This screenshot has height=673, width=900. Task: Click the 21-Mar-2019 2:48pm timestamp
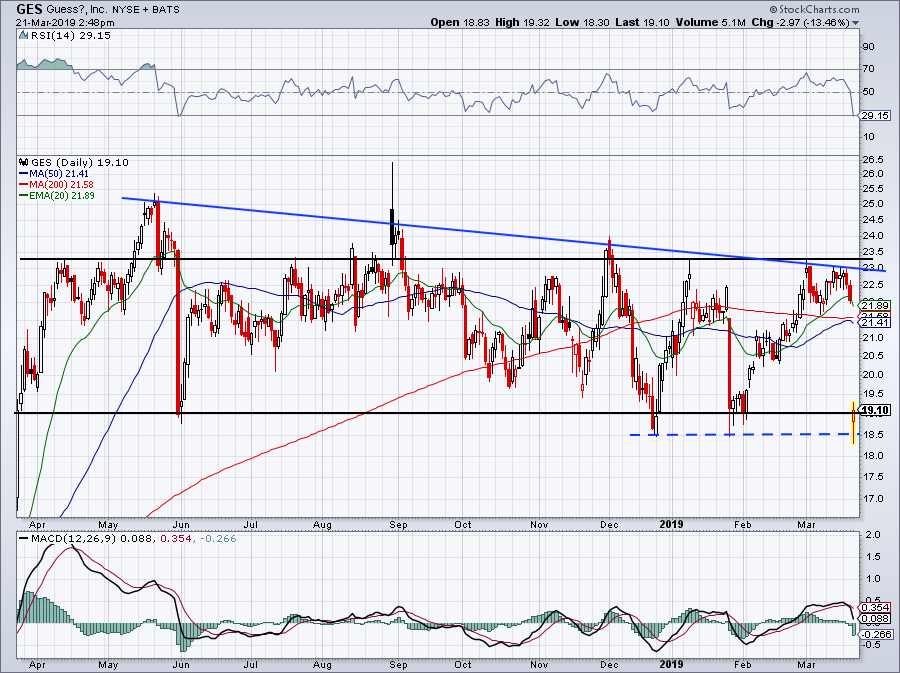click(65, 23)
